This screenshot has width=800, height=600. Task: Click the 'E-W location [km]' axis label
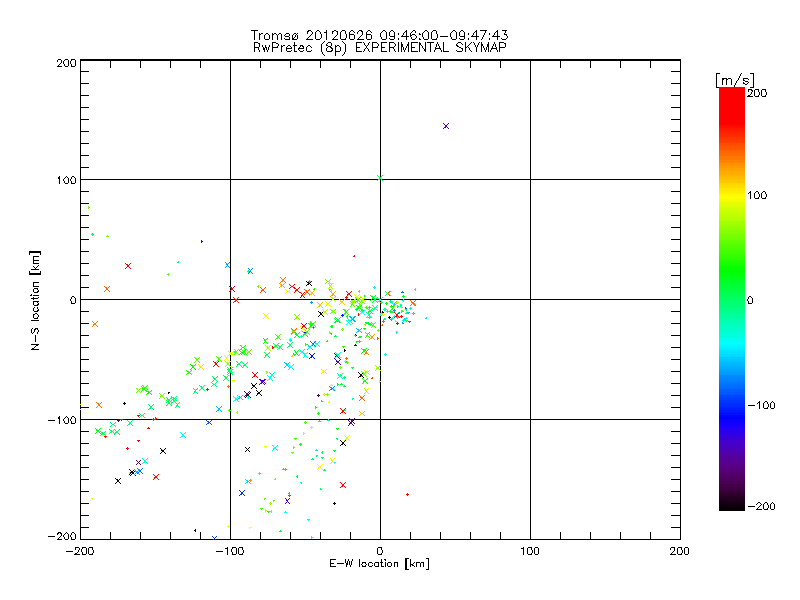click(379, 564)
